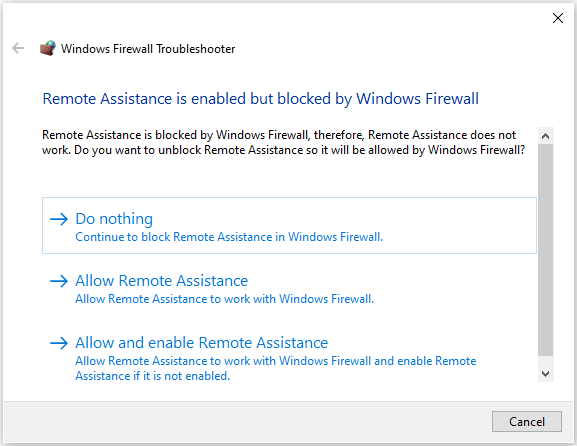
Task: Click arrow icon beside Allow and enable Remote Assistance
Action: (x=59, y=343)
